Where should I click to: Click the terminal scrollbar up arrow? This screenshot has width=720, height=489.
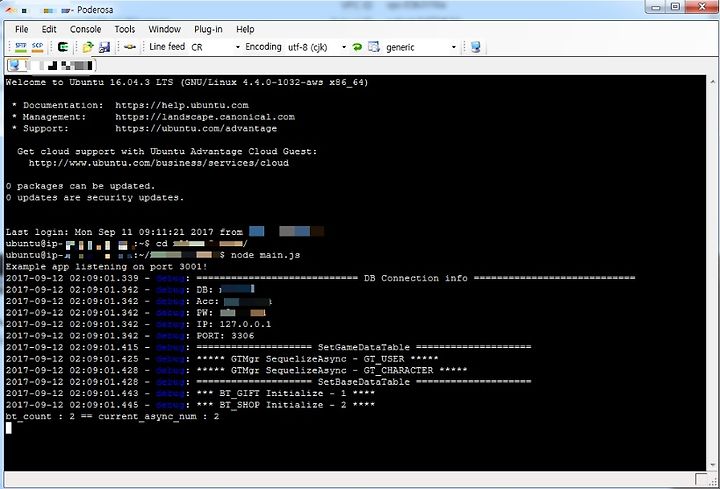(x=712, y=82)
